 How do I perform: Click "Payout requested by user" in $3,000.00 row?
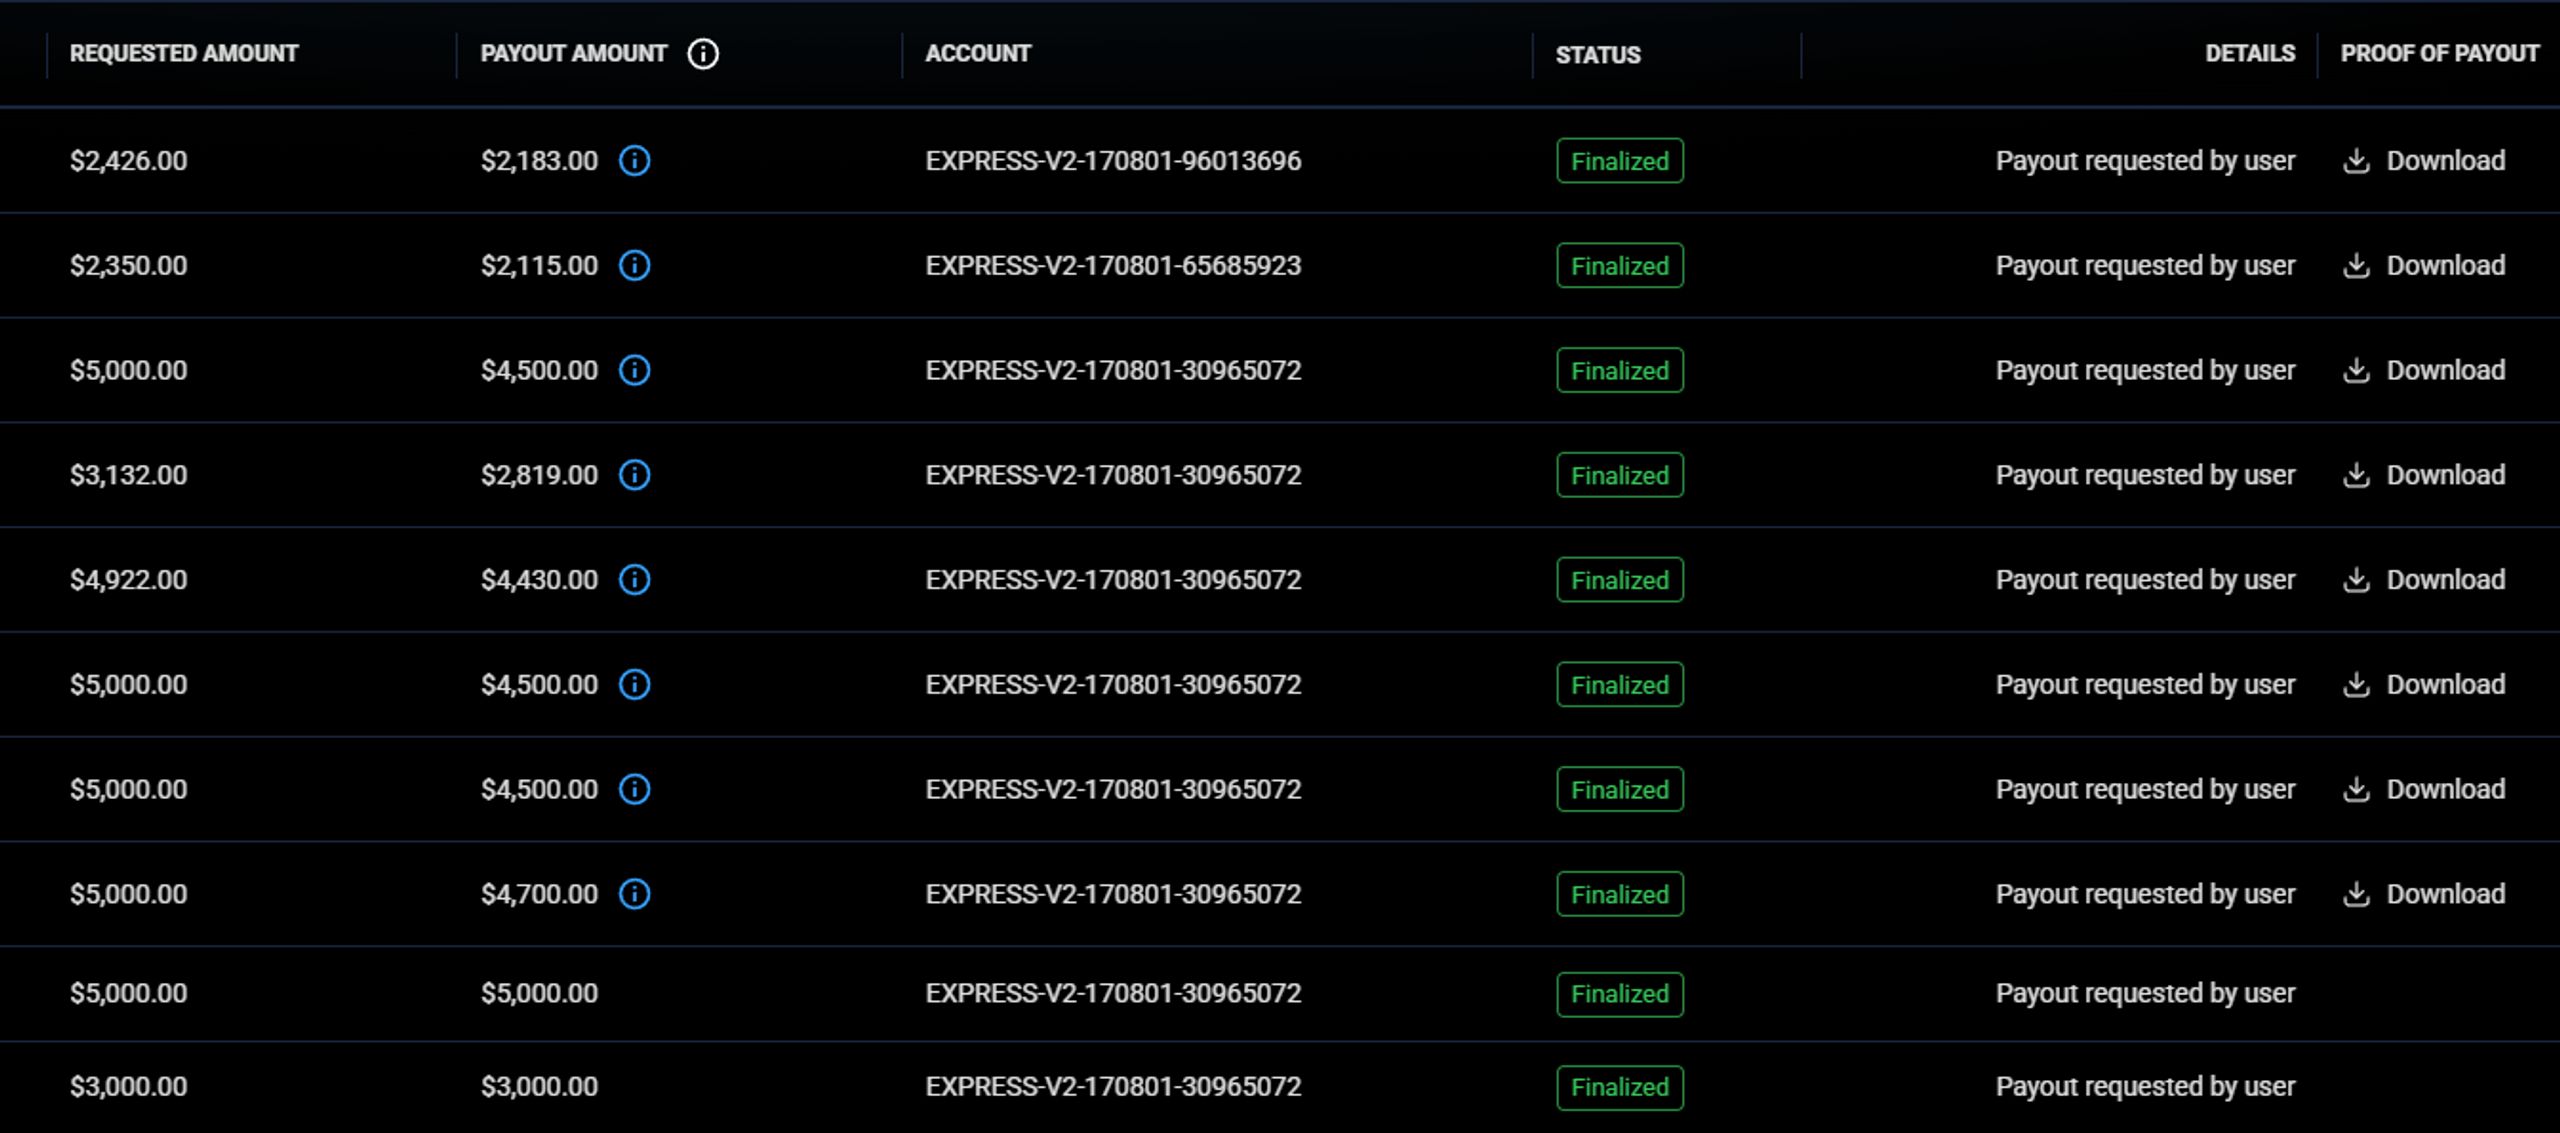click(2145, 1087)
